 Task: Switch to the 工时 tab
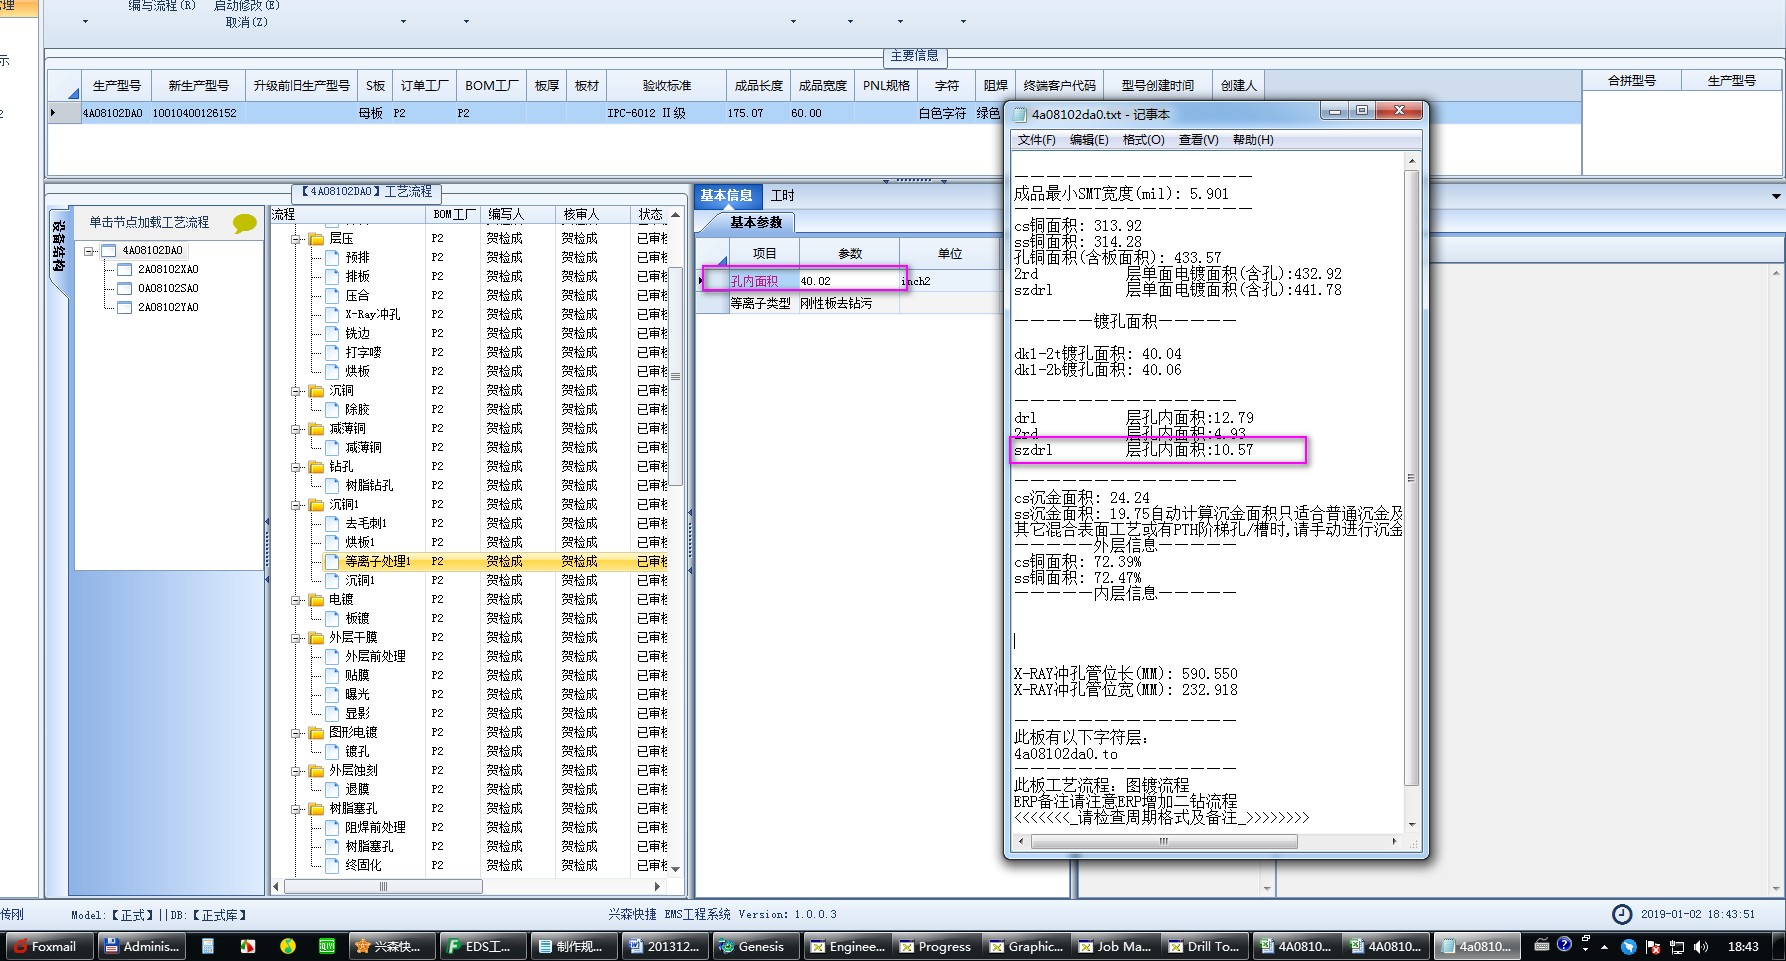(x=782, y=196)
